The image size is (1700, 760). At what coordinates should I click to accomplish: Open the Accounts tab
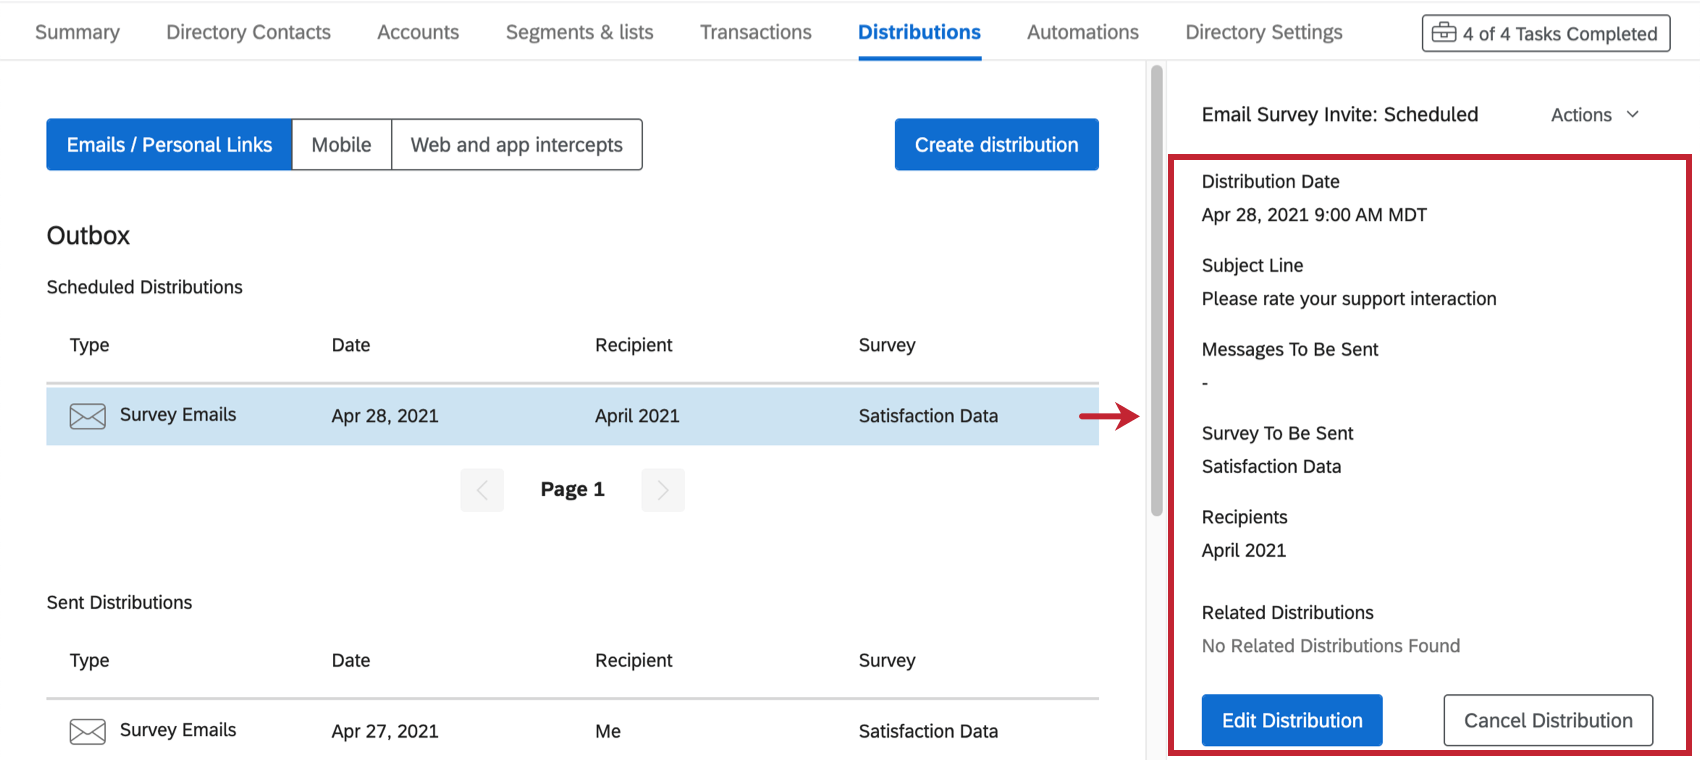coord(418,32)
